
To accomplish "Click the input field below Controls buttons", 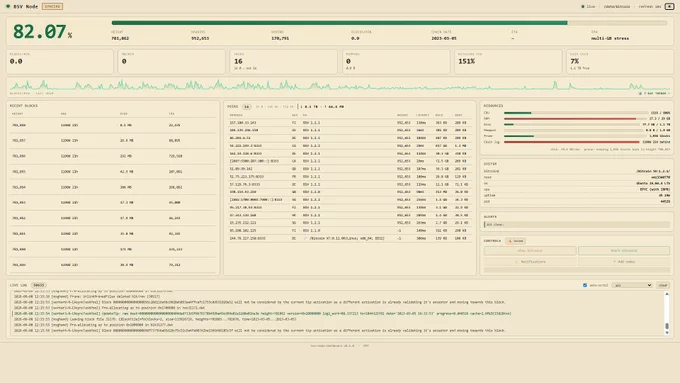I will [577, 270].
